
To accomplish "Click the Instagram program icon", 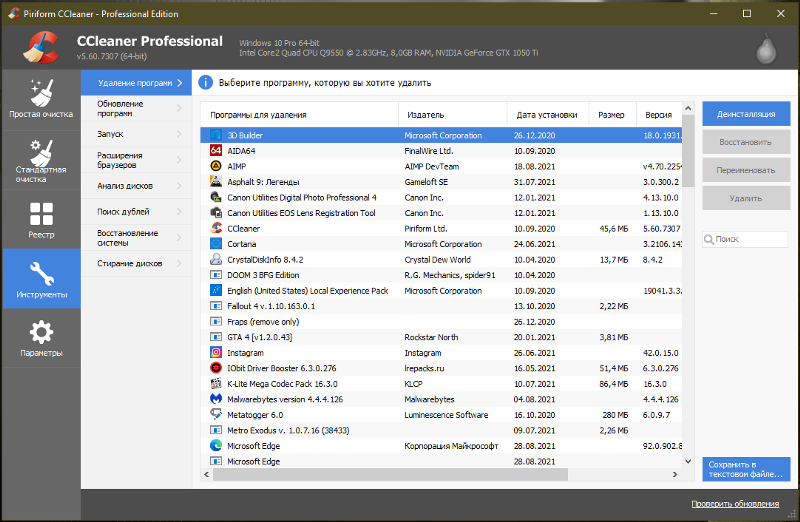I will (x=216, y=352).
